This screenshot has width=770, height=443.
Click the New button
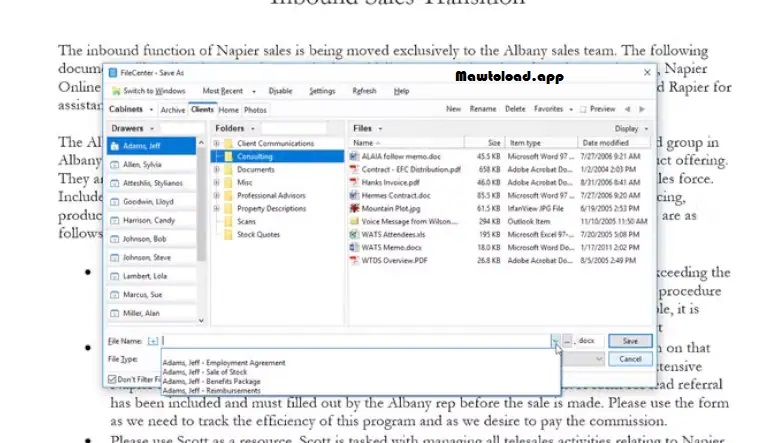click(x=453, y=109)
